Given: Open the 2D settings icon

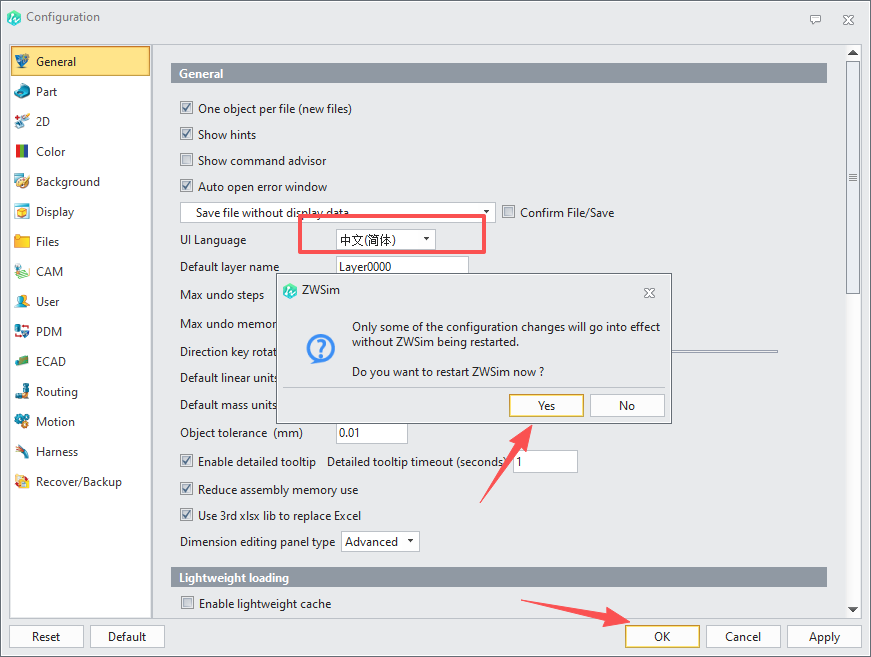Looking at the screenshot, I should click(22, 122).
